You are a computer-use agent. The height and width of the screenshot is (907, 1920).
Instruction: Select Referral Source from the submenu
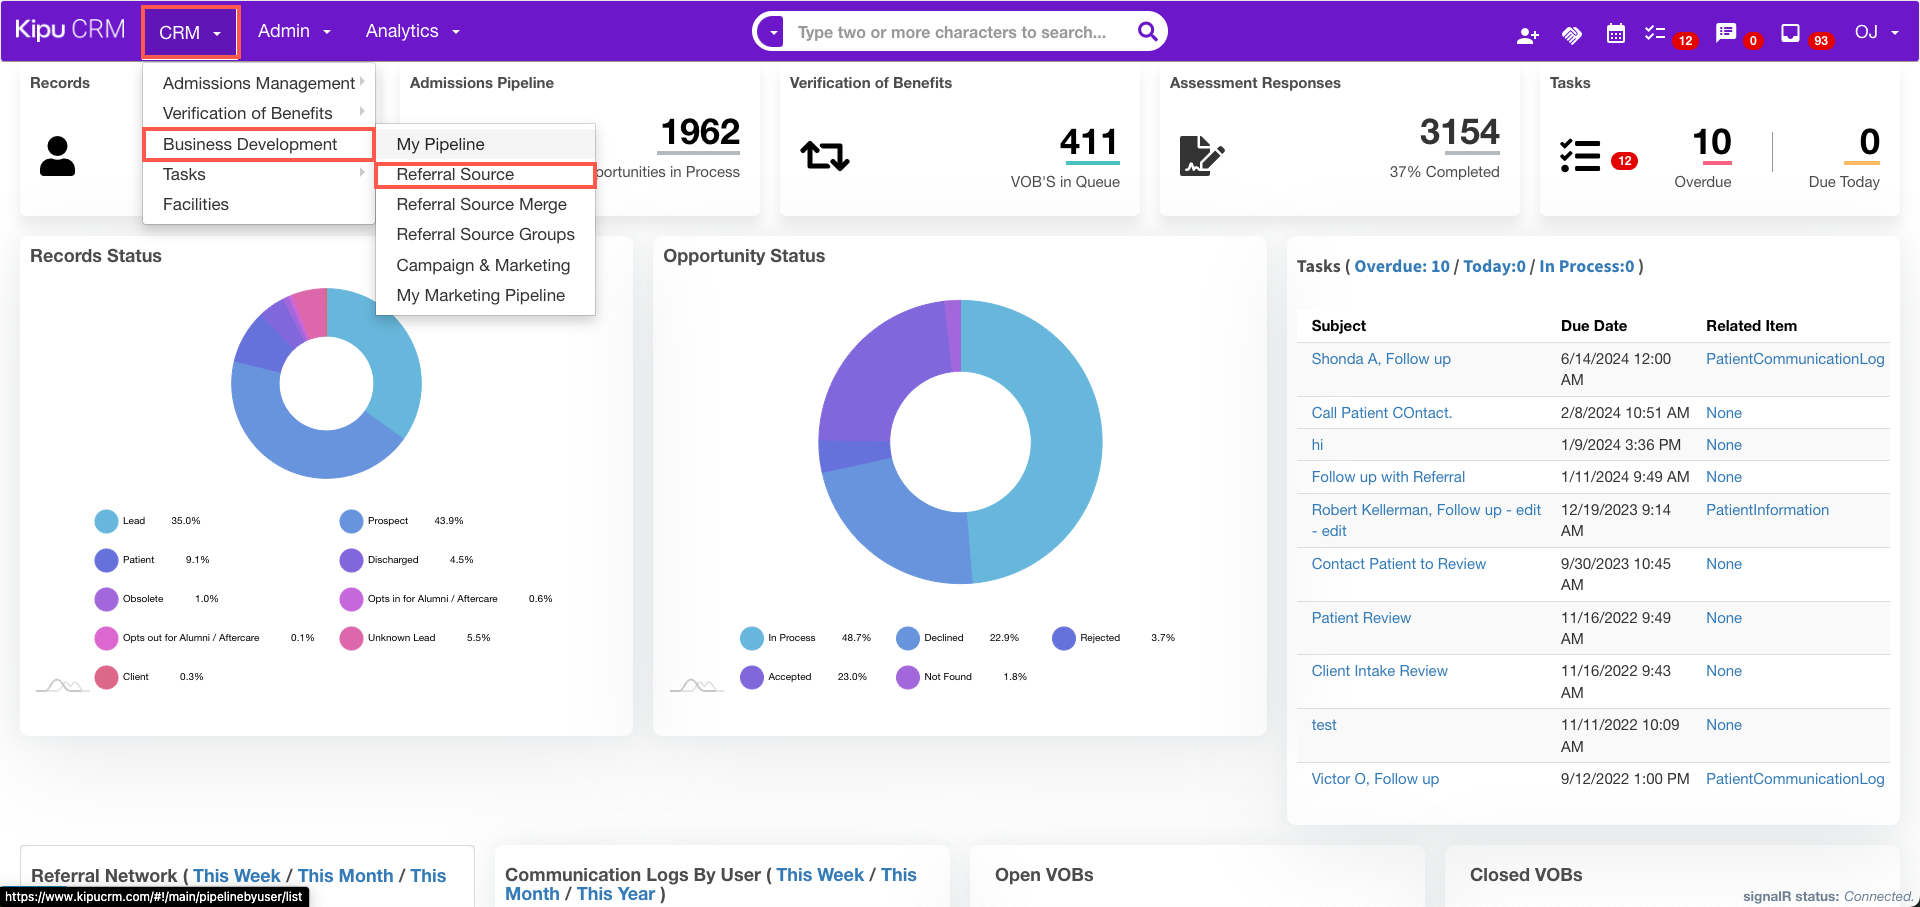[455, 174]
